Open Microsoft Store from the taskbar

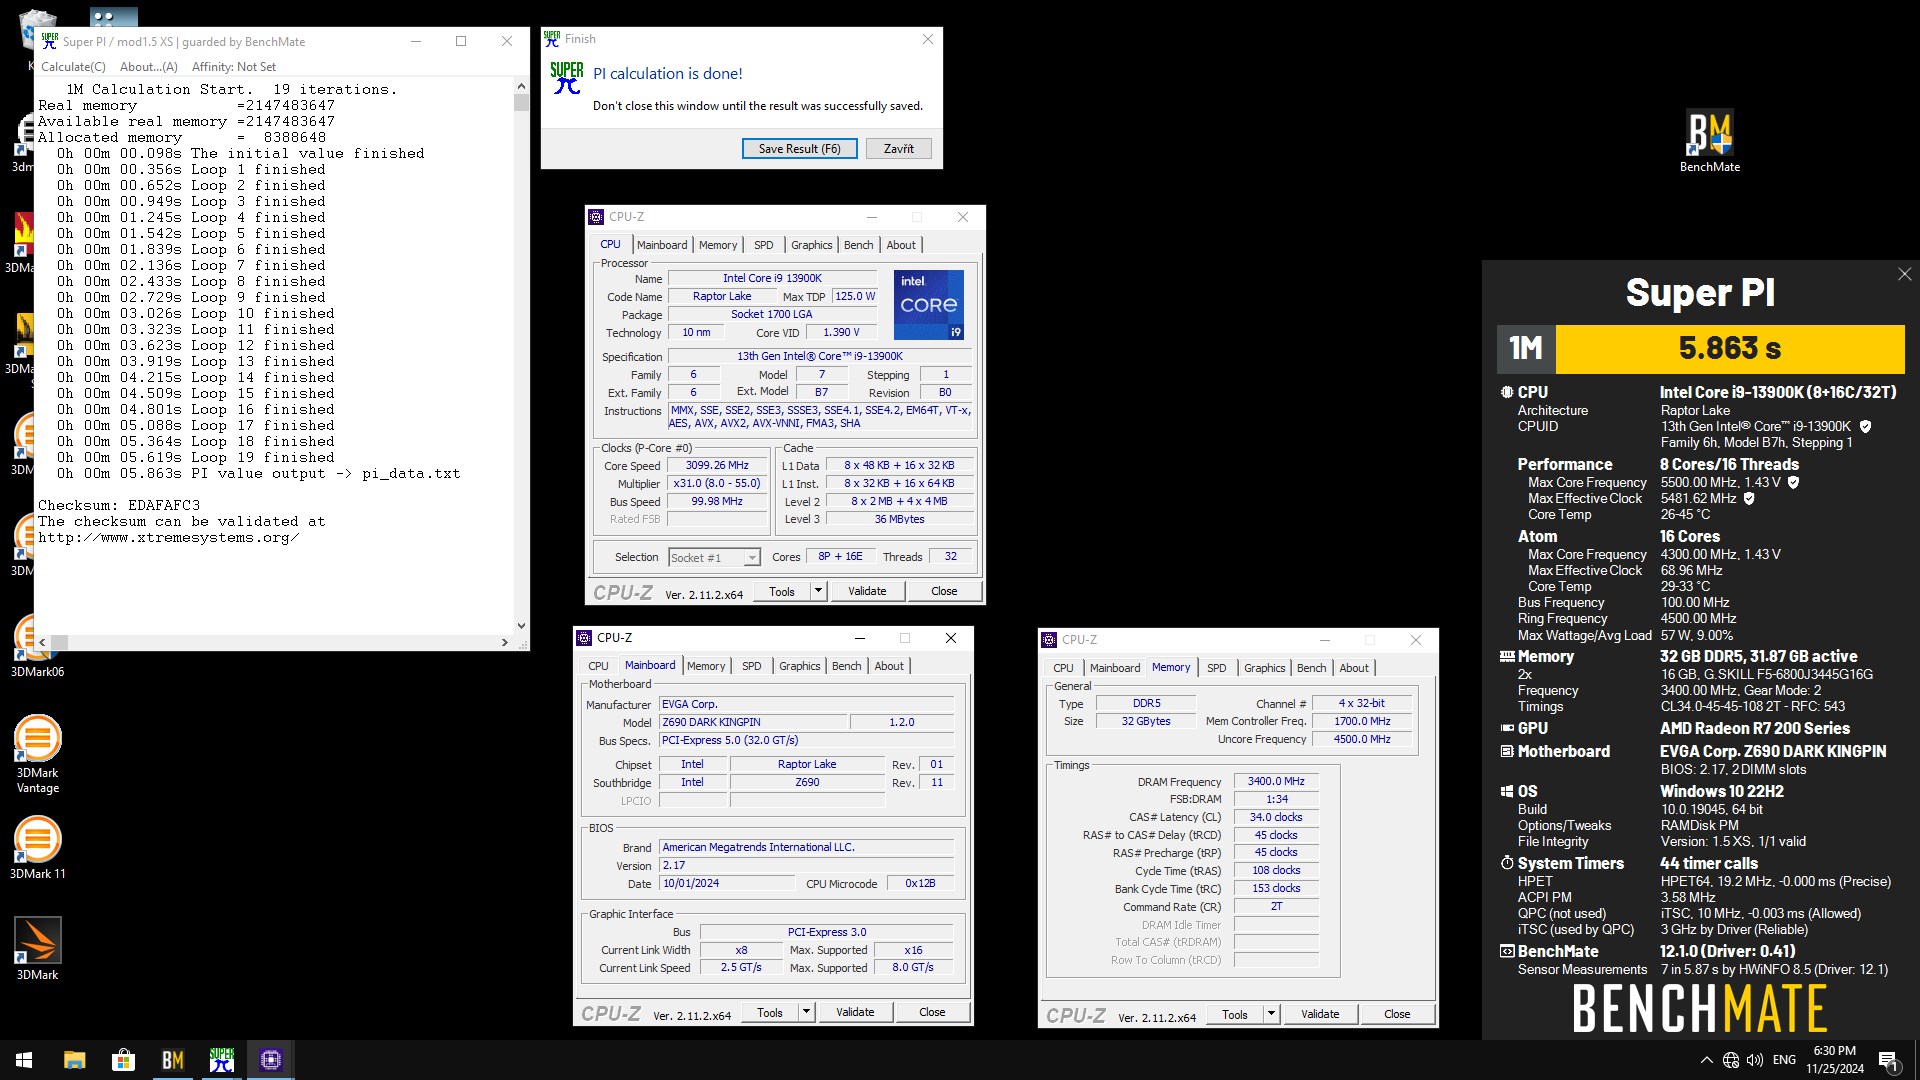point(124,1060)
